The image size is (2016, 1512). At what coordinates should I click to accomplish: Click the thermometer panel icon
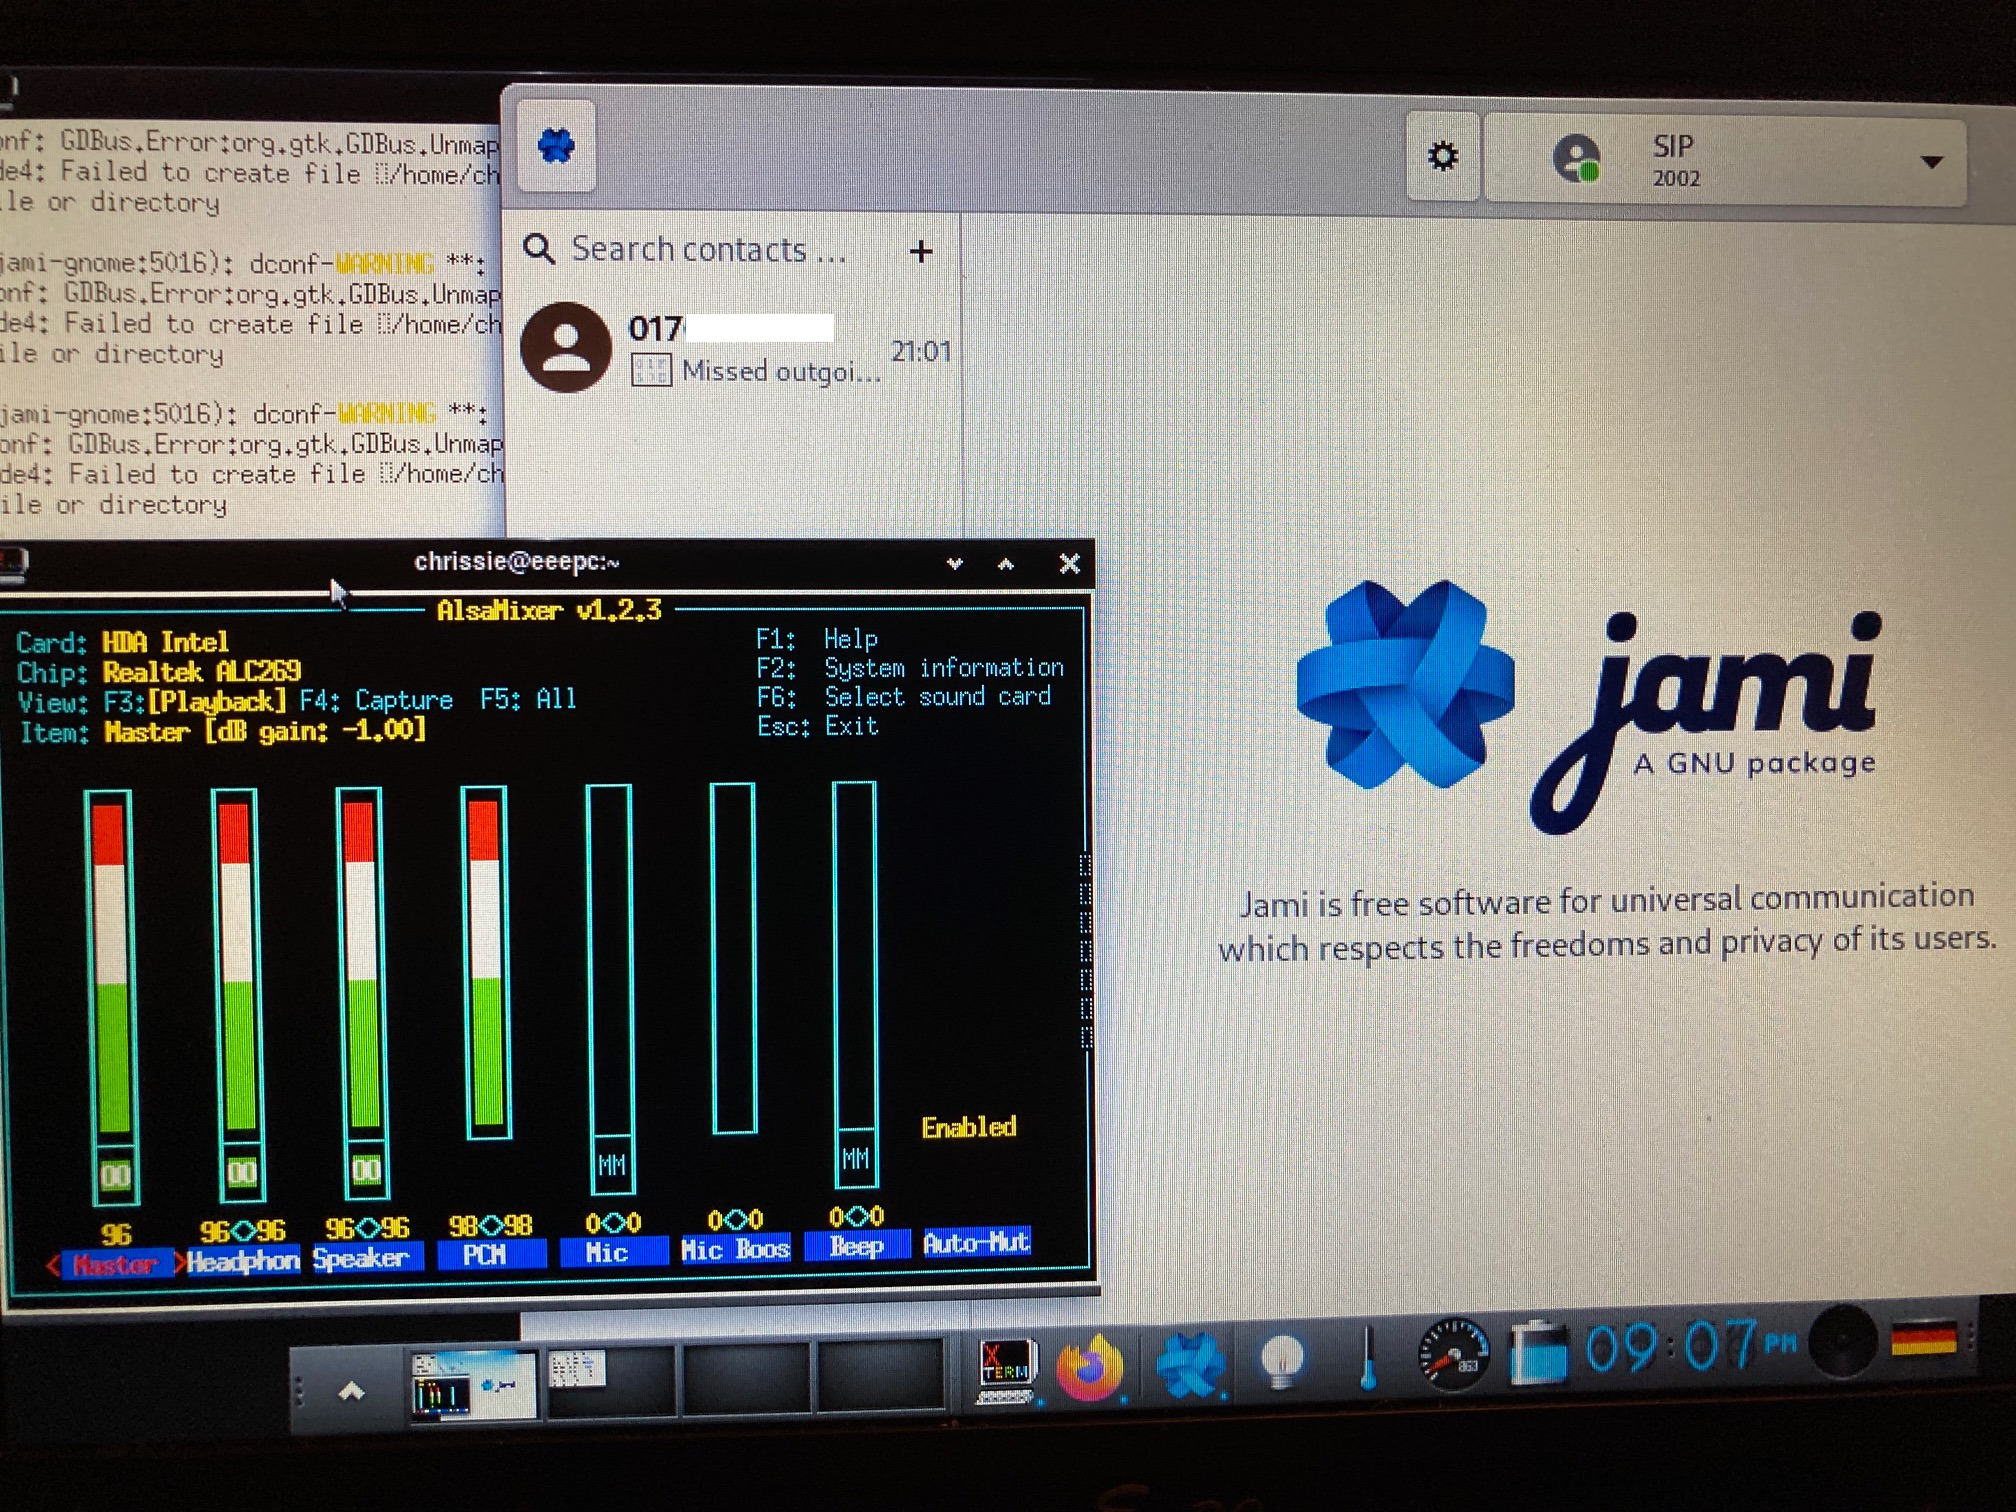[x=1368, y=1358]
